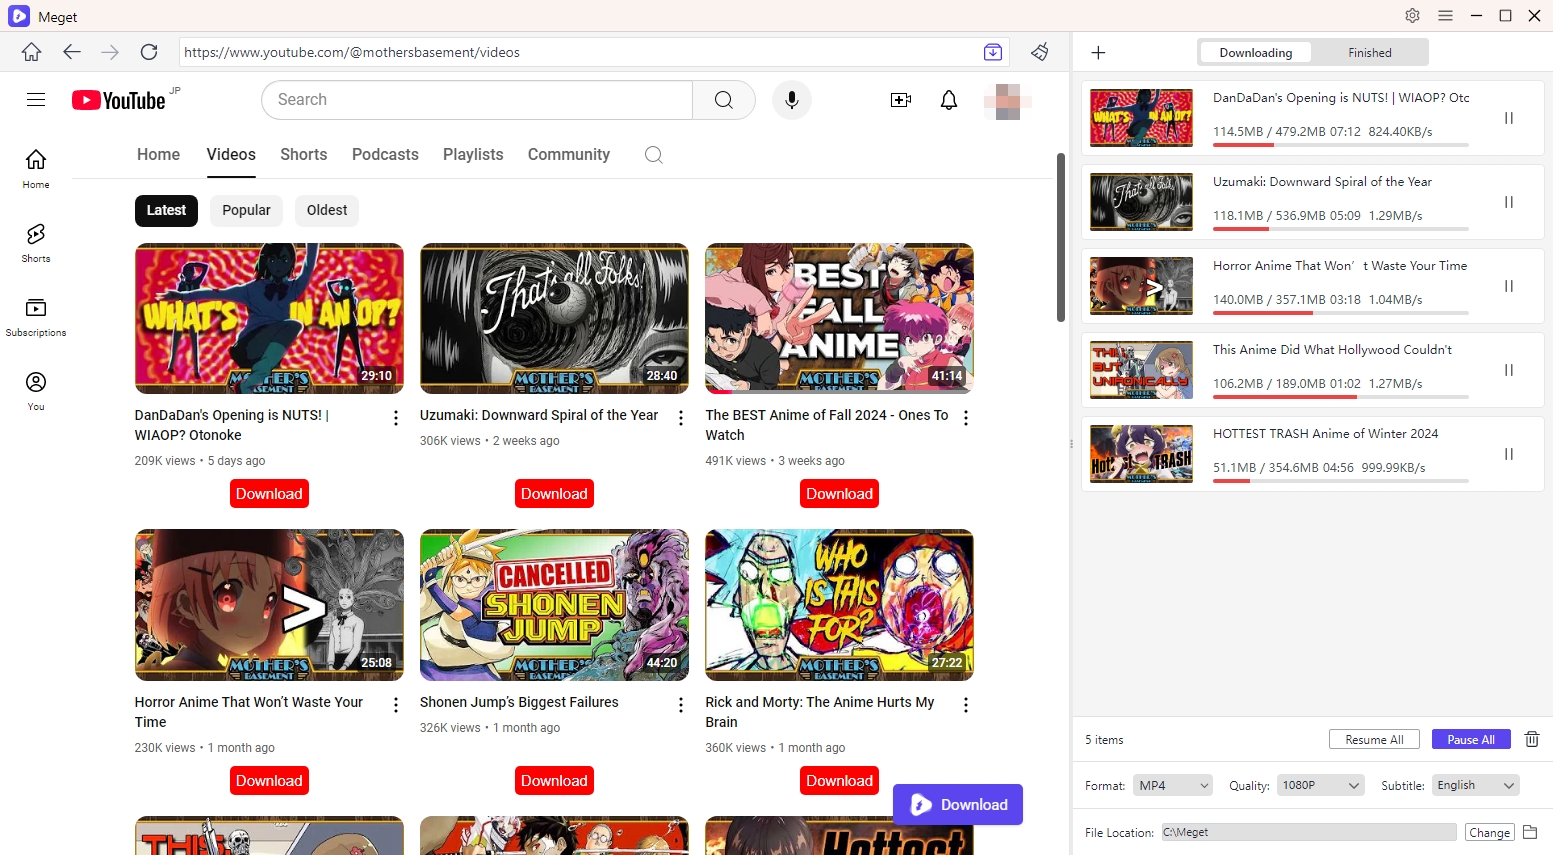
Task: Open Home in the YouTube sidebar
Action: click(36, 168)
